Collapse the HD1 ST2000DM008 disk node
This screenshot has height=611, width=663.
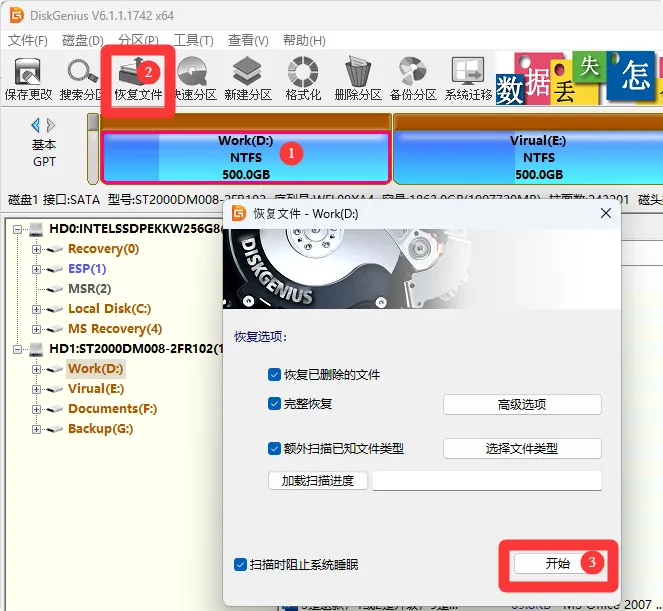(17, 349)
